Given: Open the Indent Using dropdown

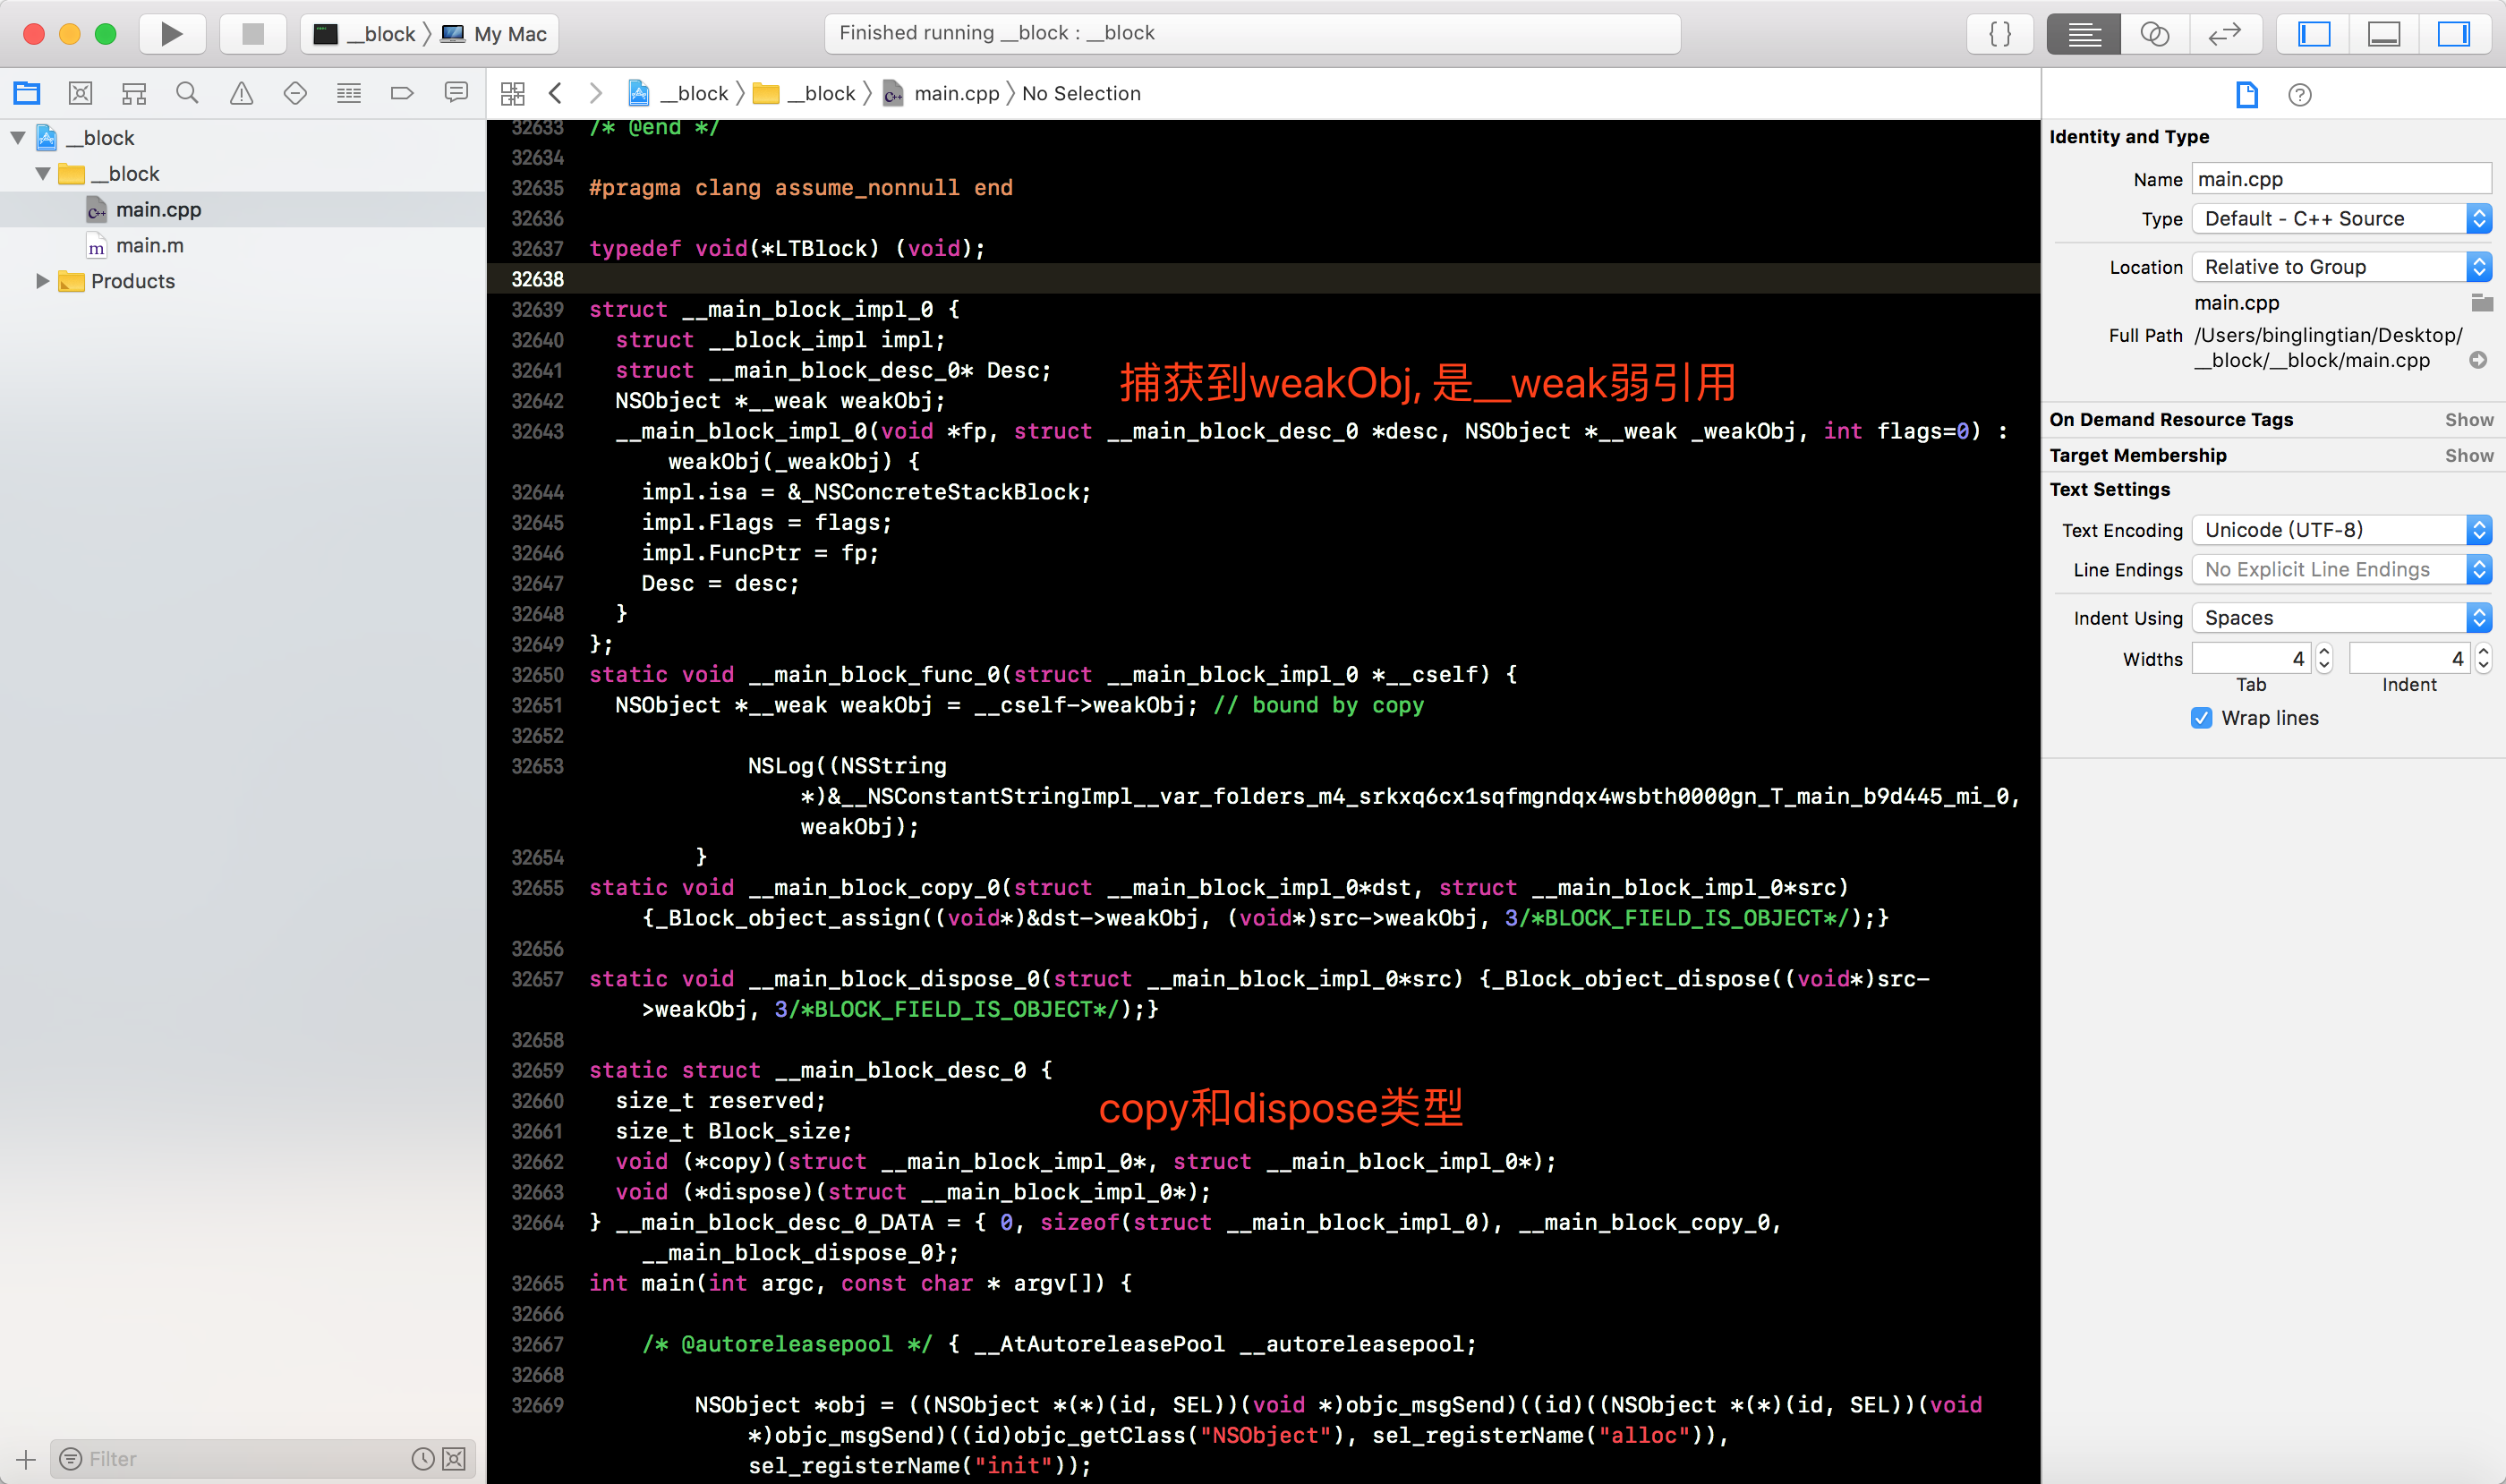Looking at the screenshot, I should click(2341, 618).
